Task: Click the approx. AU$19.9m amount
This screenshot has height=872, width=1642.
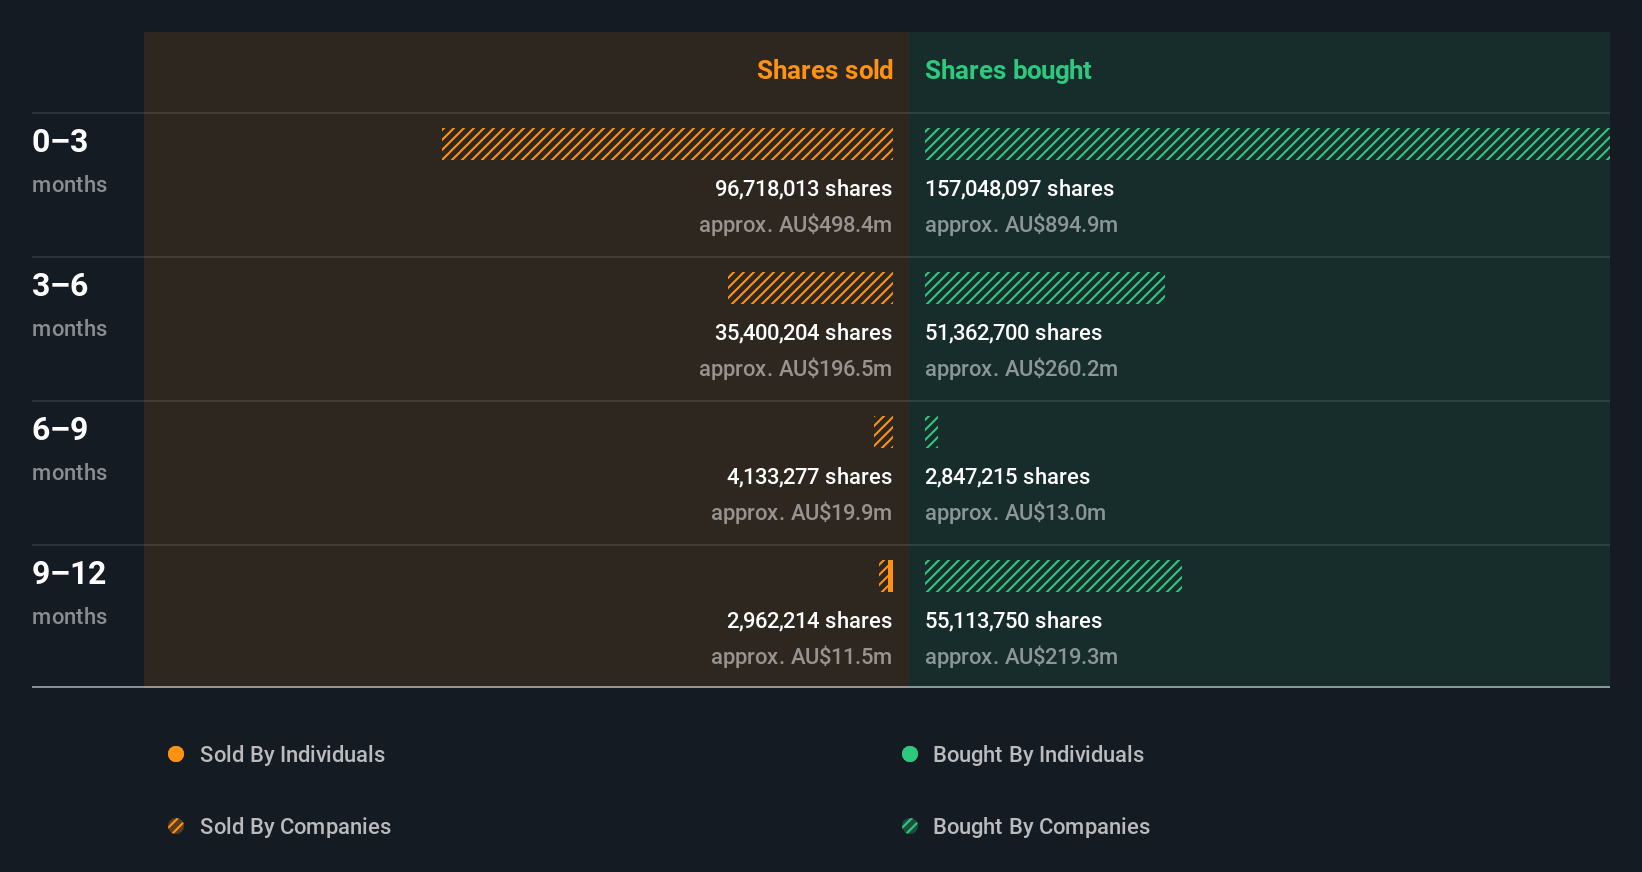Action: pos(801,512)
